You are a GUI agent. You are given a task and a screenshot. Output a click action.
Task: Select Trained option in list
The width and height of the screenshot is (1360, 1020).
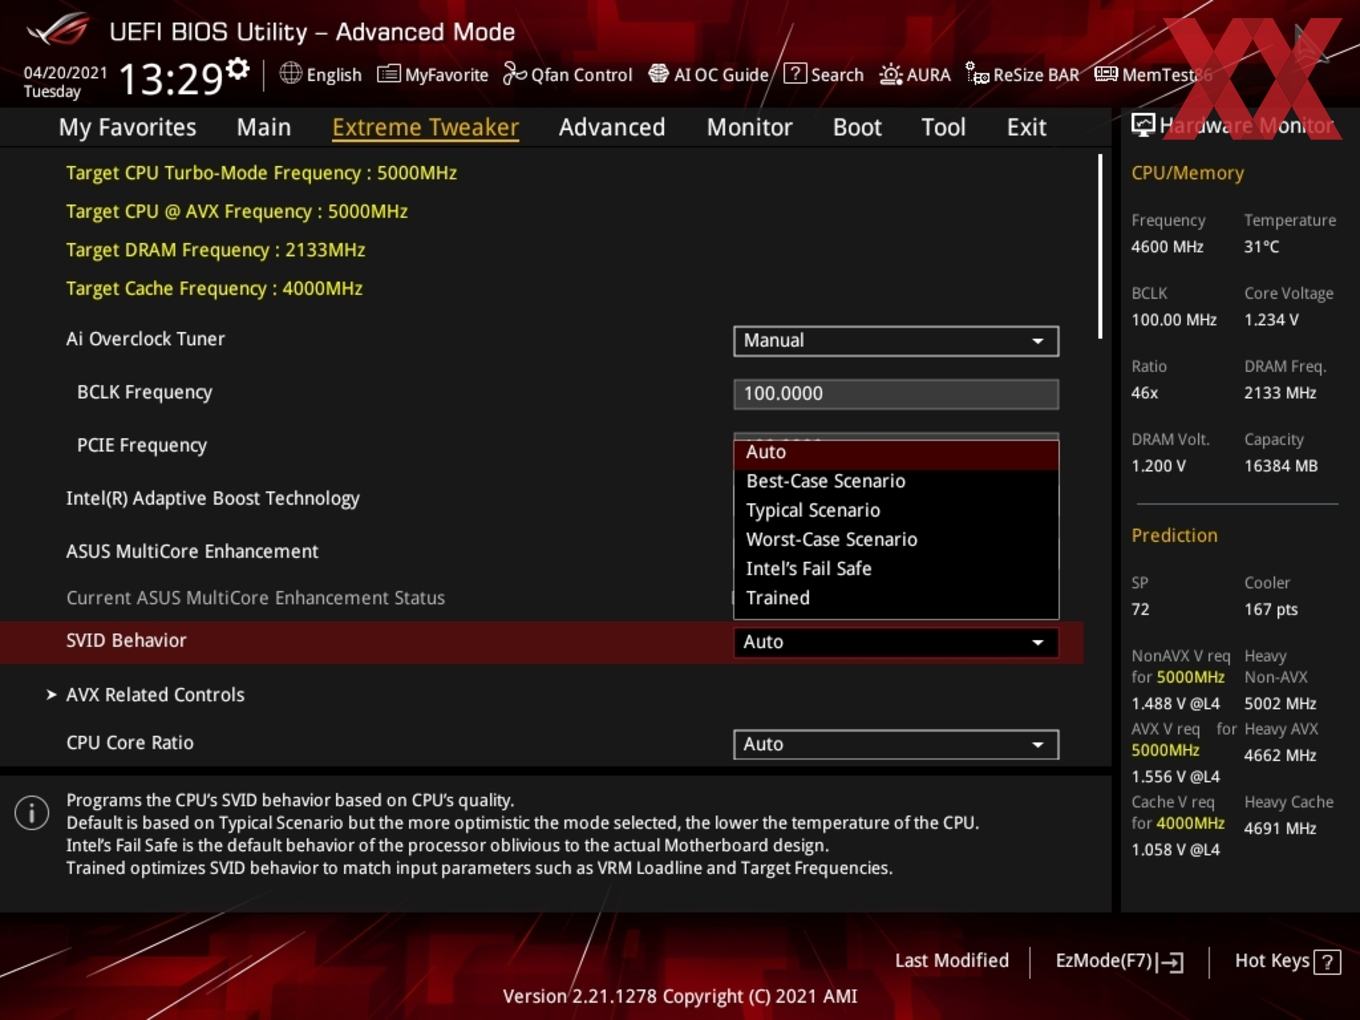coord(896,597)
